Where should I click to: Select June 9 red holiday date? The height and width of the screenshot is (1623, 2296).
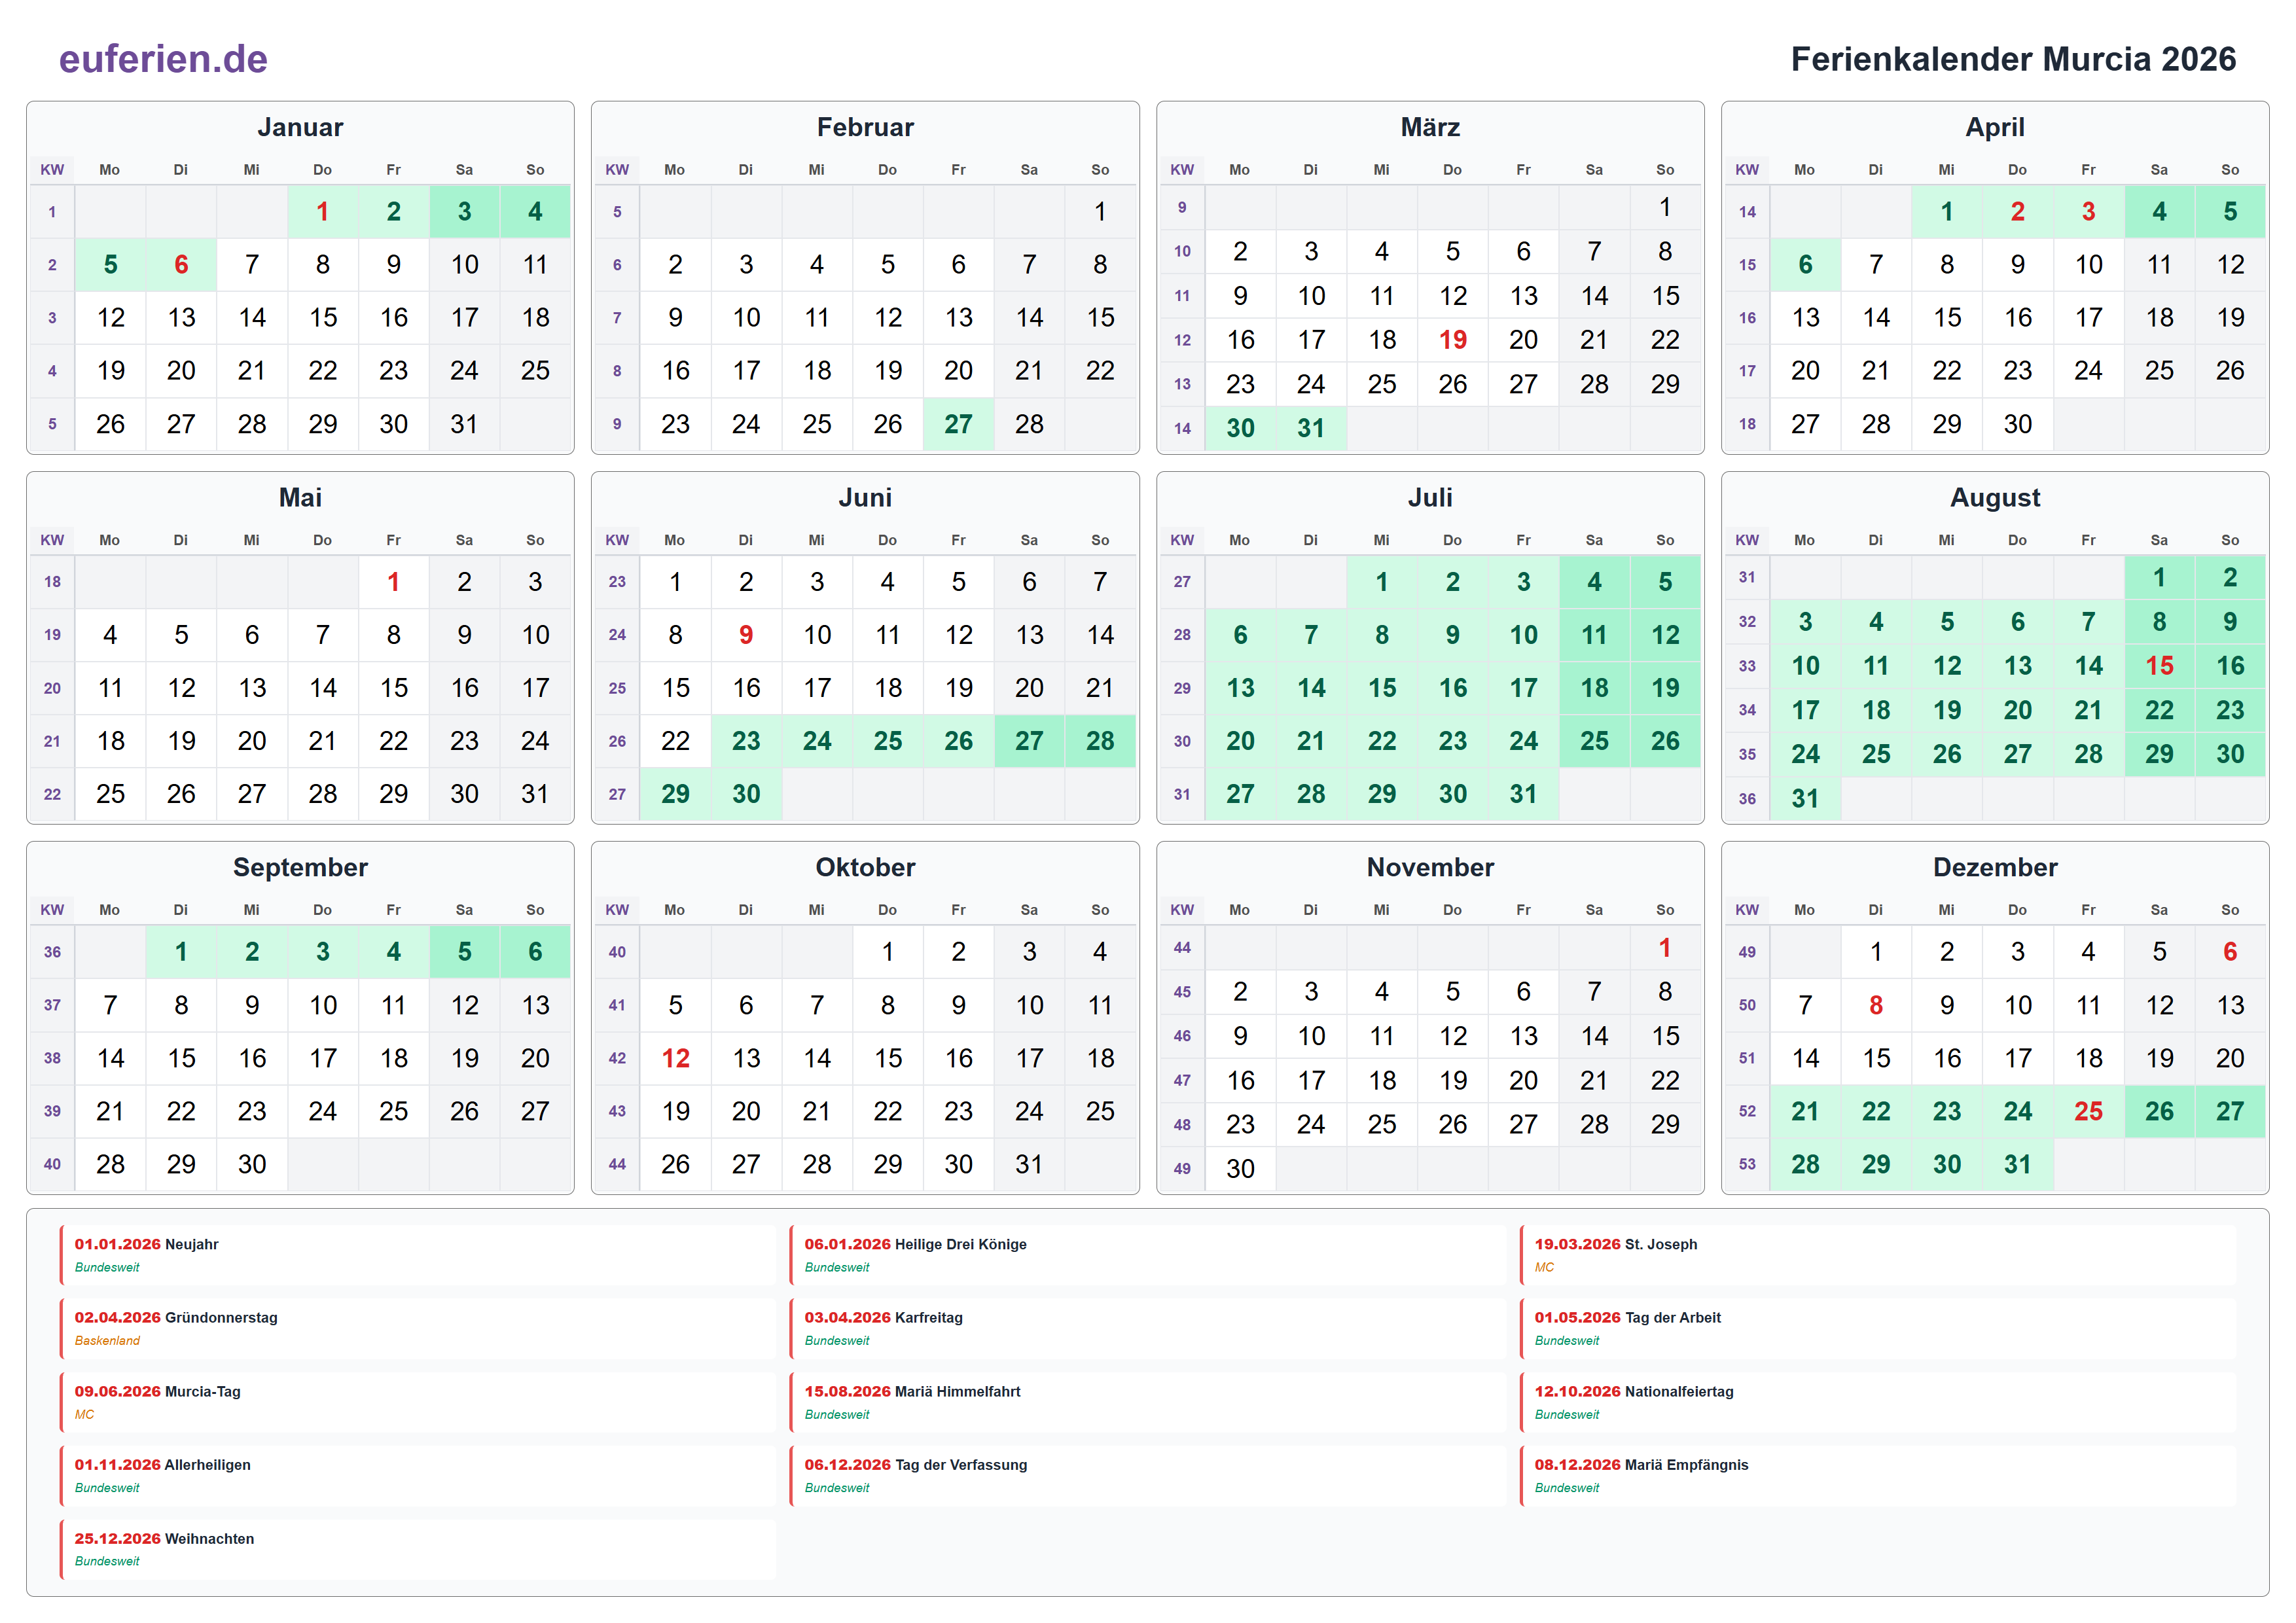(746, 635)
